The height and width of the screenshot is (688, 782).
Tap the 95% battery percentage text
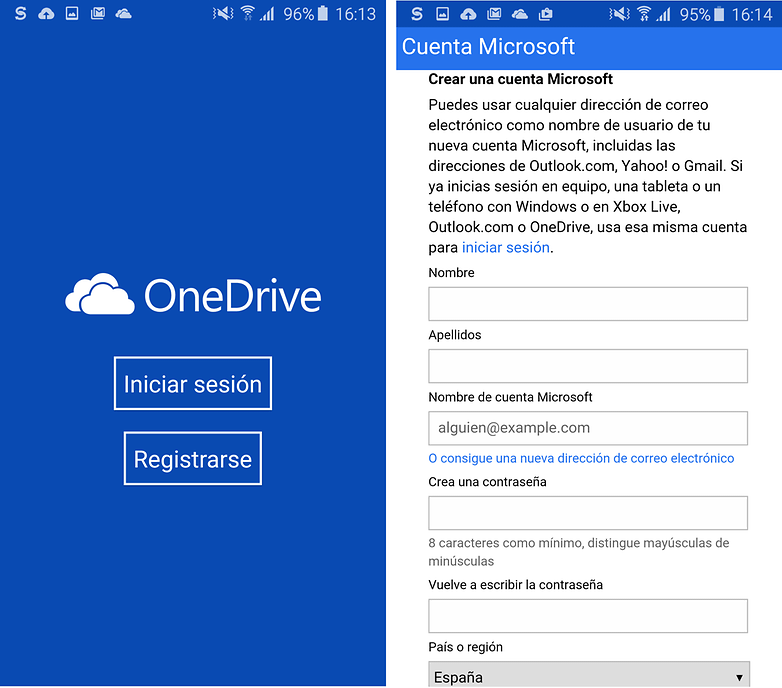pos(695,14)
